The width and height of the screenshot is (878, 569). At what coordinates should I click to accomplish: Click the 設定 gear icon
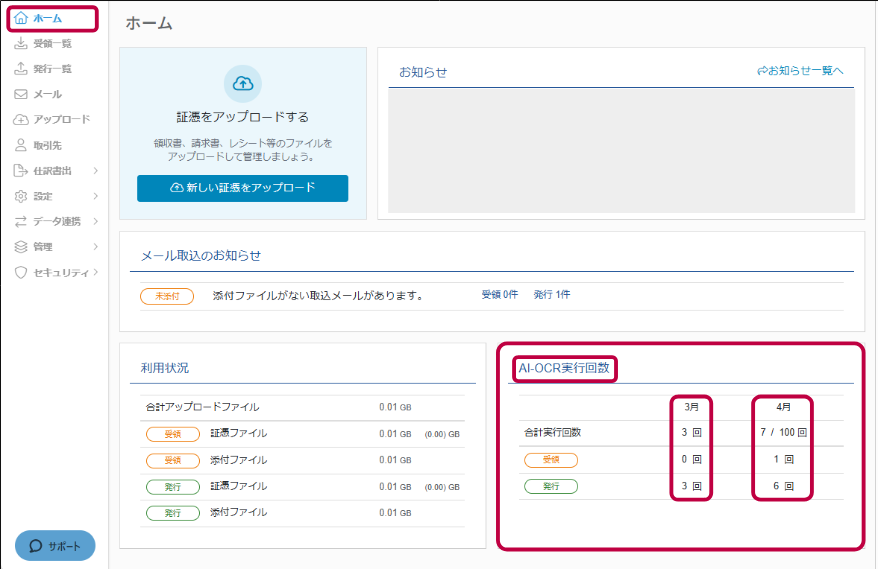[x=21, y=196]
